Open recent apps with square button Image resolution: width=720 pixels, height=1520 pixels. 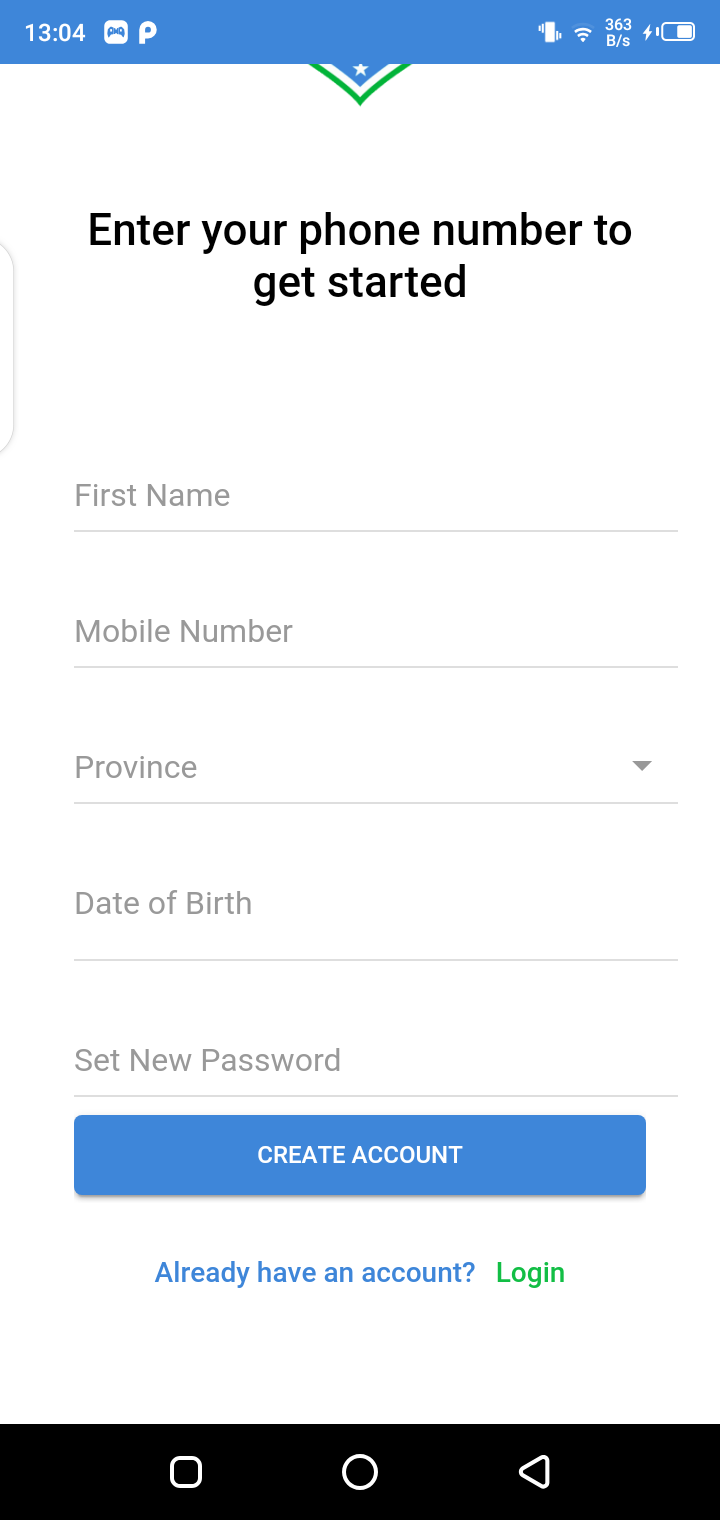pos(186,1472)
